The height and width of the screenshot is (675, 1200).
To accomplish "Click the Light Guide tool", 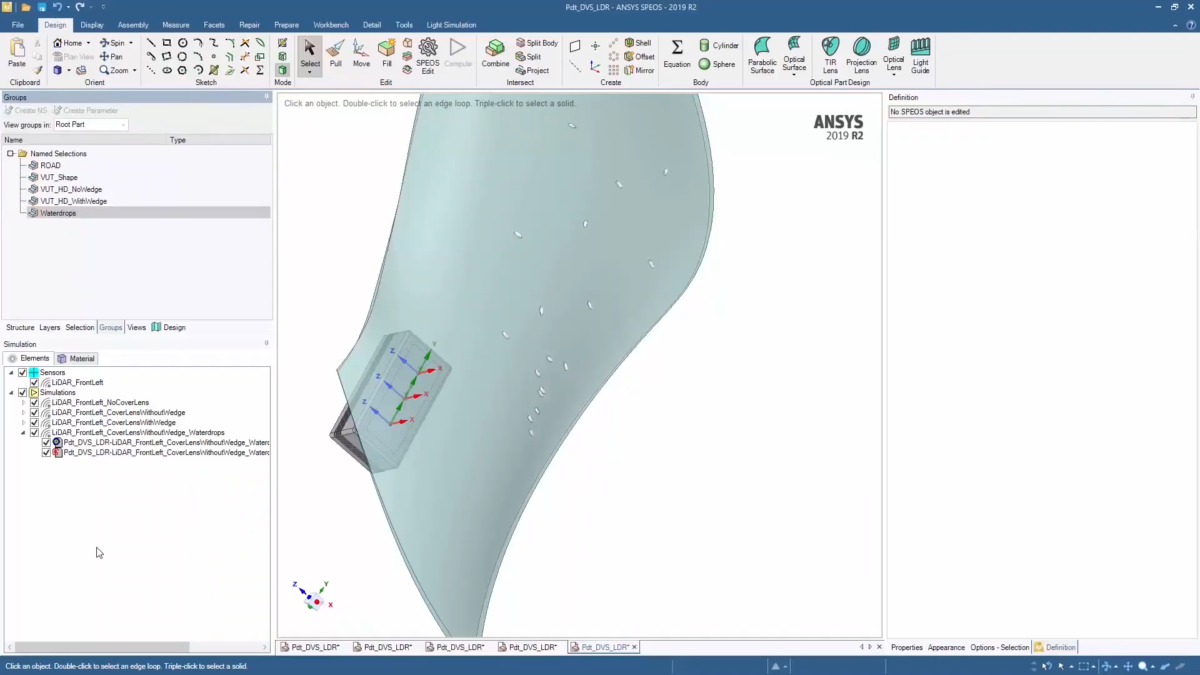I will tap(920, 56).
